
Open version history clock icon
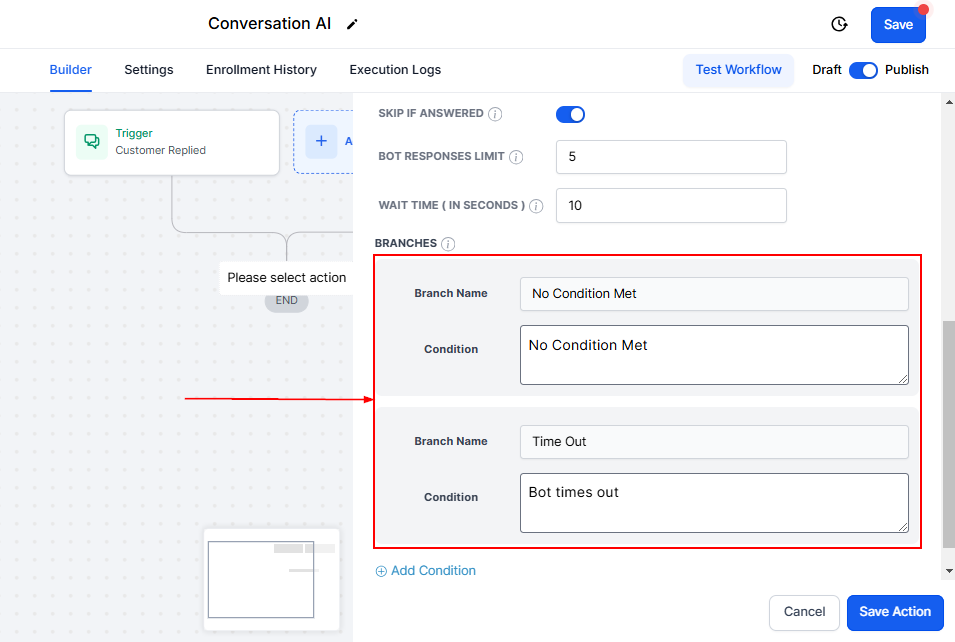tap(839, 24)
